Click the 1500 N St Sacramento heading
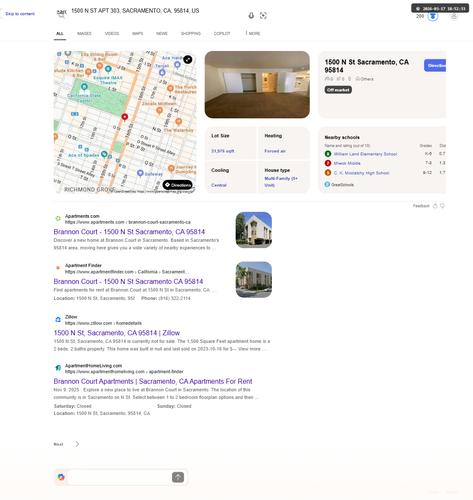 coord(366,66)
